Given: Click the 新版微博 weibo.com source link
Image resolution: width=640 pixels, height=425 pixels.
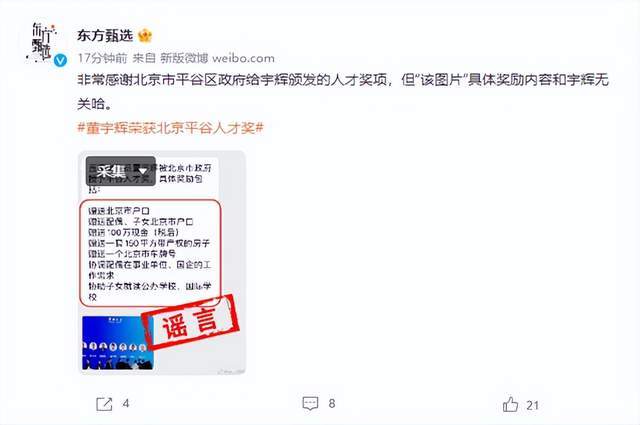Looking at the screenshot, I should (217, 58).
